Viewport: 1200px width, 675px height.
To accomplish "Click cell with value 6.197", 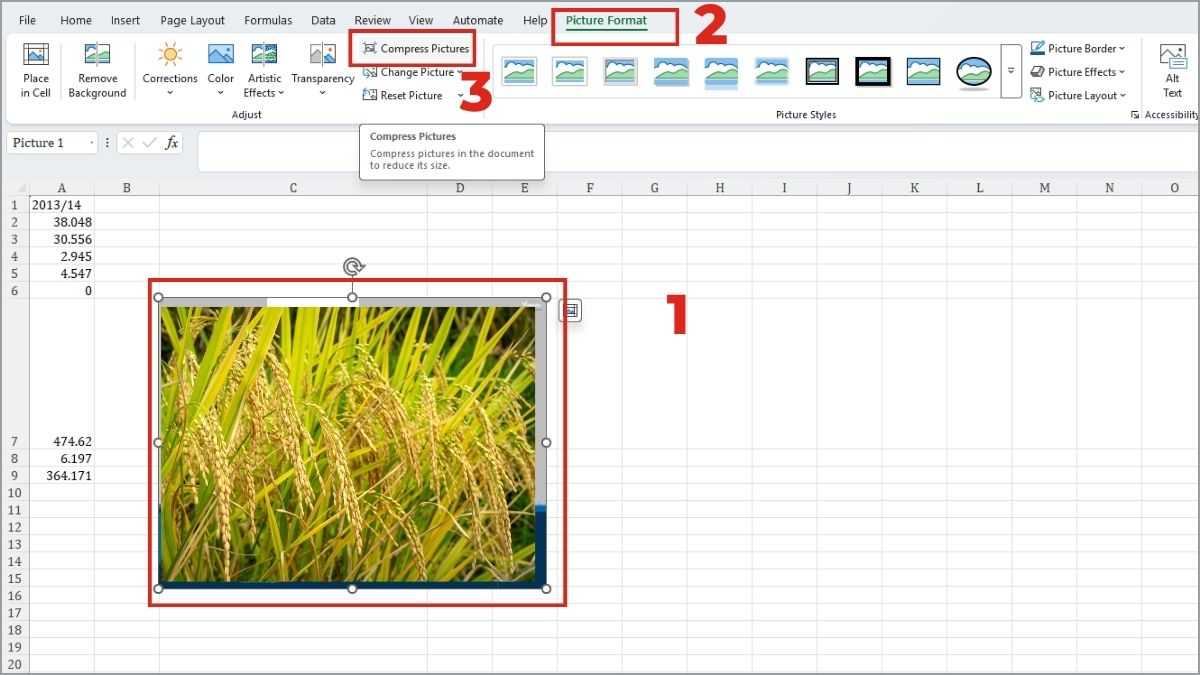I will tap(62, 458).
